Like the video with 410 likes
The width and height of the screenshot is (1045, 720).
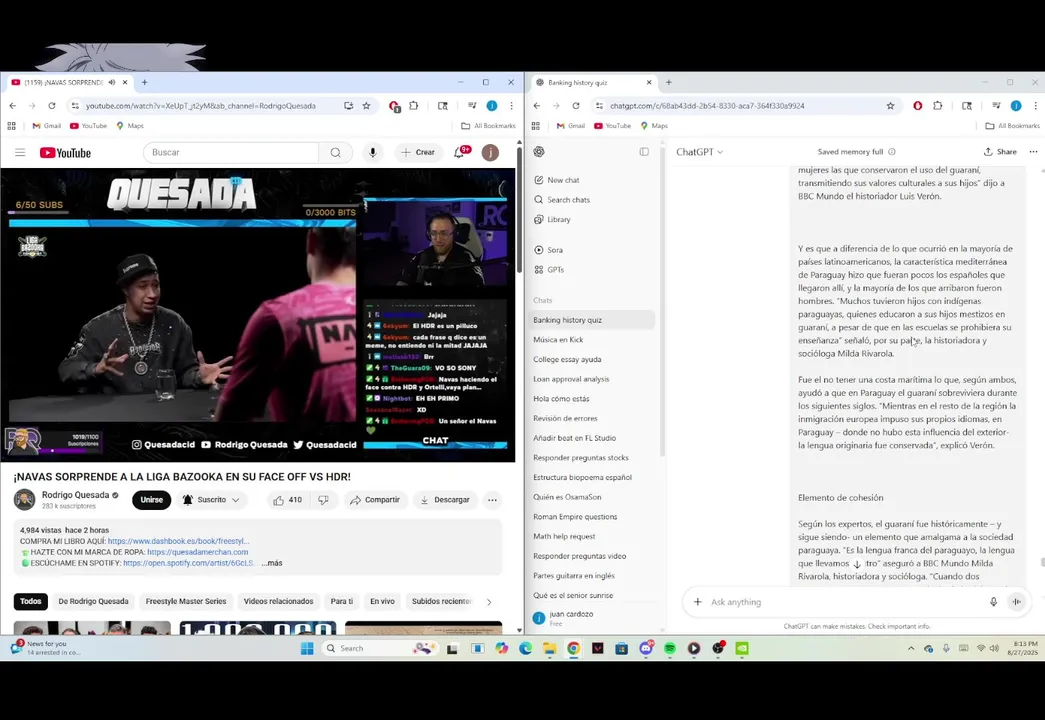tap(288, 500)
